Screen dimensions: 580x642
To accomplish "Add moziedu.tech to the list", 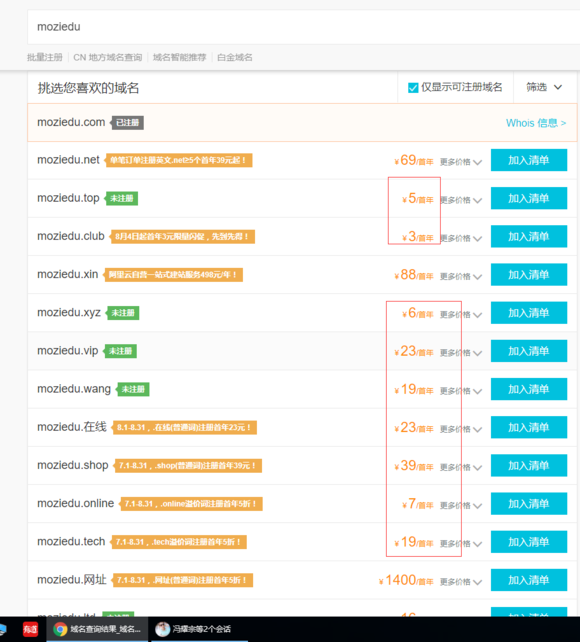I will pyautogui.click(x=529, y=542).
